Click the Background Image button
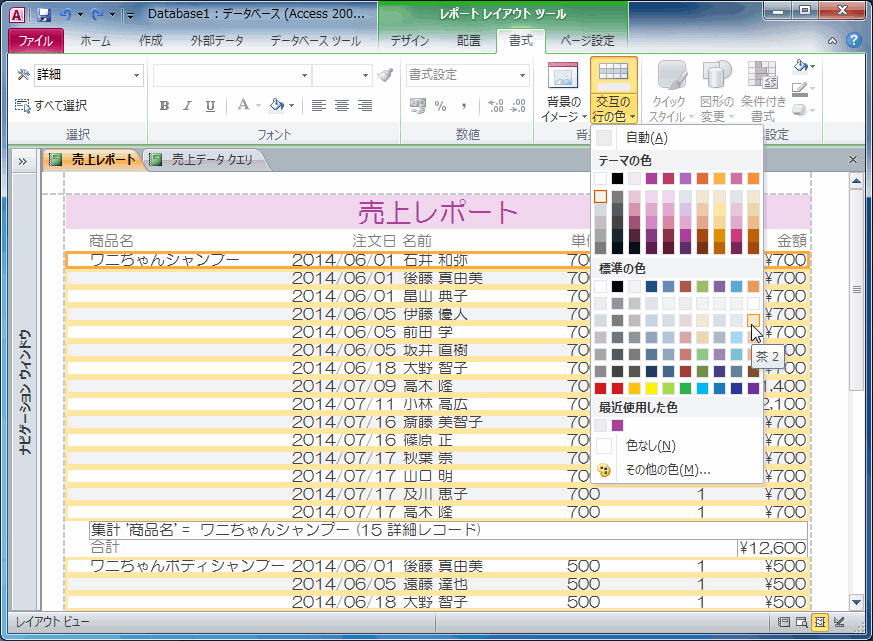Screen dimensions: 873x641 (x=562, y=90)
